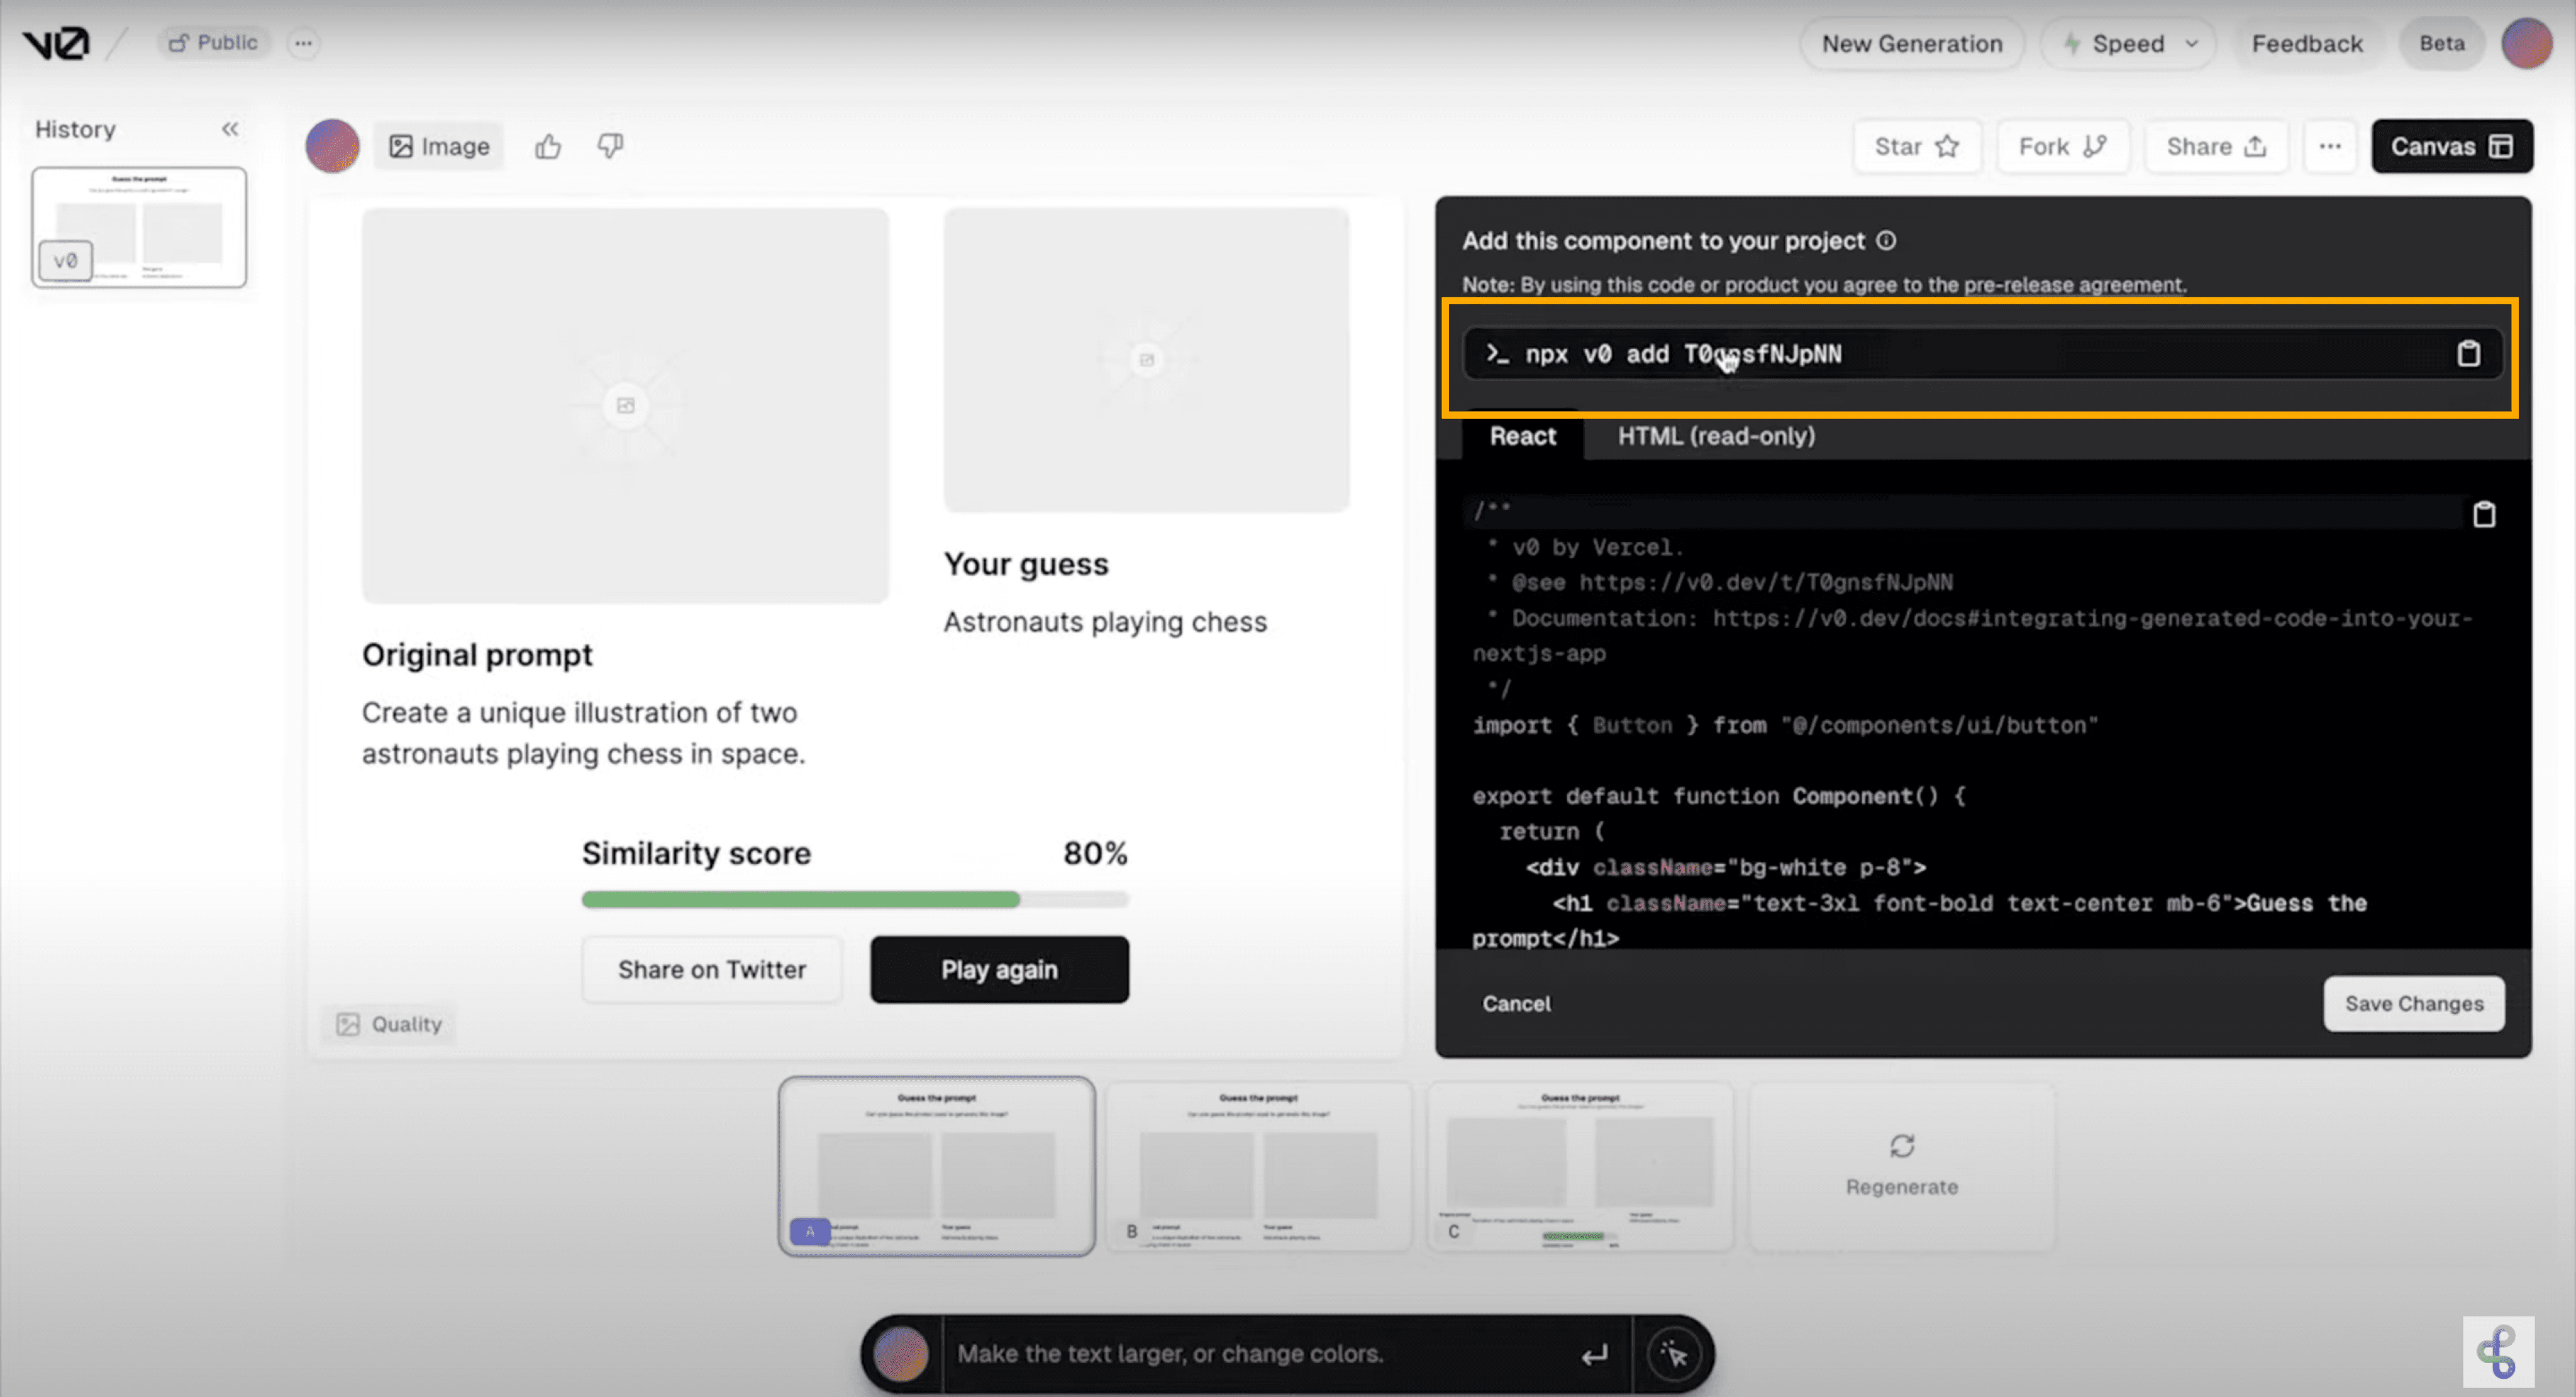Give a thumbs down to the generation
This screenshot has width=2576, height=1397.
click(x=610, y=146)
